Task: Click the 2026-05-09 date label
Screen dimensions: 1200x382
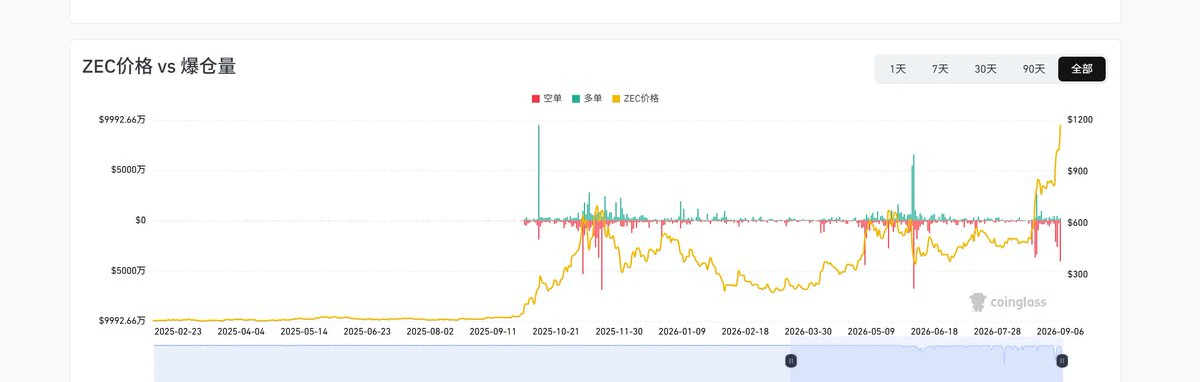Action: coord(871,331)
